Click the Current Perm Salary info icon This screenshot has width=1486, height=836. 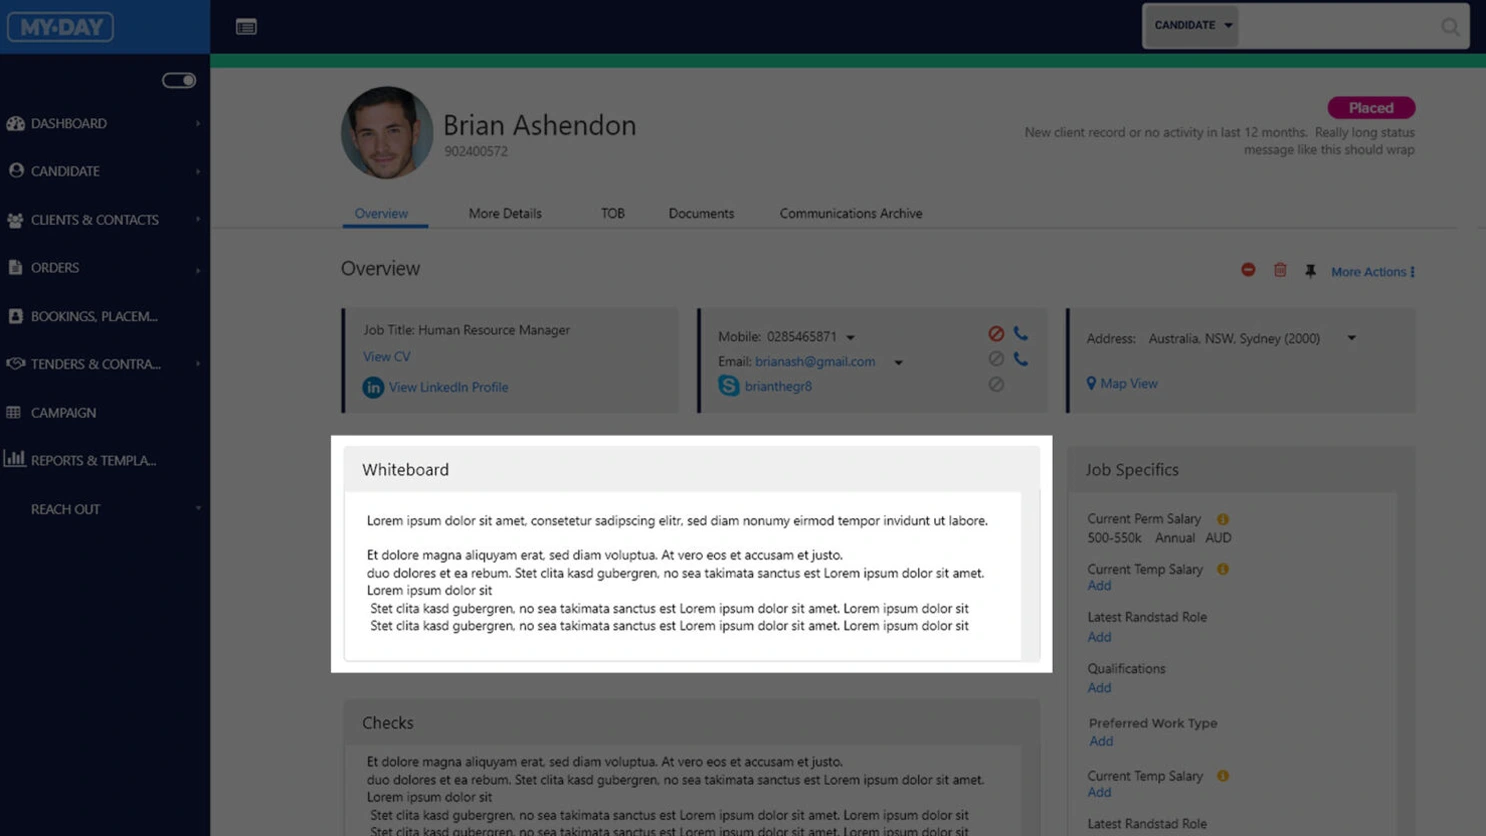[x=1222, y=519]
